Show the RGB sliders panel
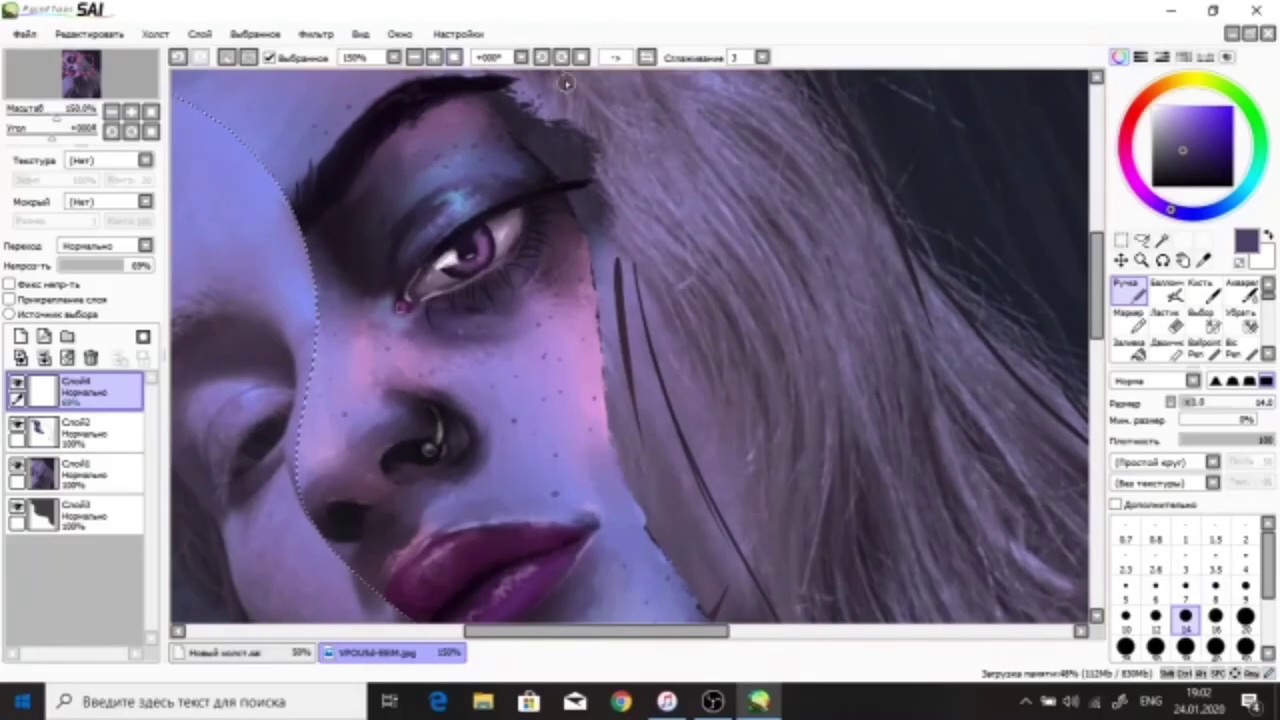The height and width of the screenshot is (720, 1280). 1141,57
